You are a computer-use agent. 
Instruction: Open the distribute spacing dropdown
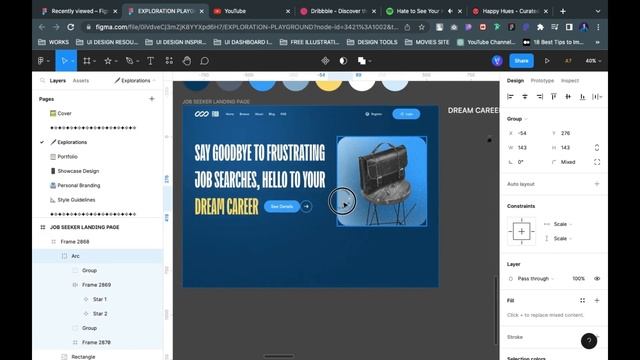pos(597,96)
